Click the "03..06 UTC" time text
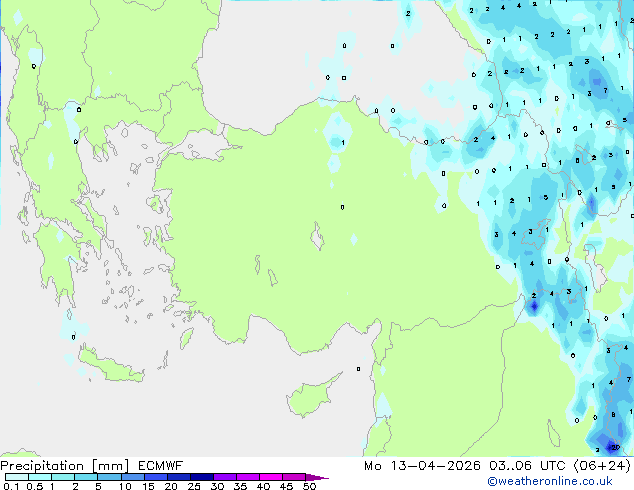This screenshot has height=490, width=634. click(x=527, y=466)
